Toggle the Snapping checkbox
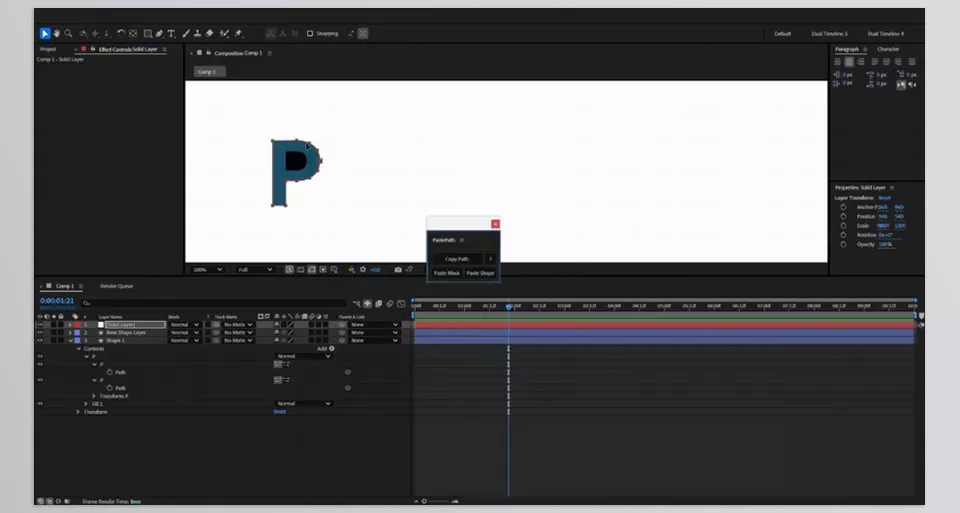This screenshot has width=960, height=513. coord(310,34)
